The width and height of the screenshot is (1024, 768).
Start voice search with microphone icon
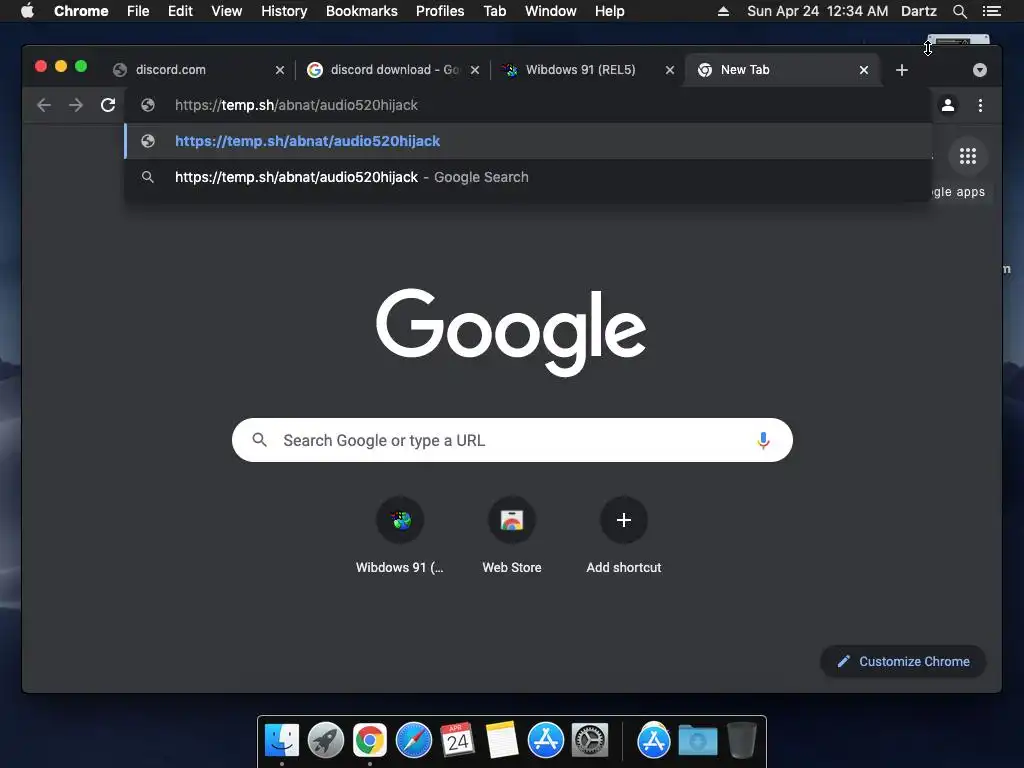[763, 440]
